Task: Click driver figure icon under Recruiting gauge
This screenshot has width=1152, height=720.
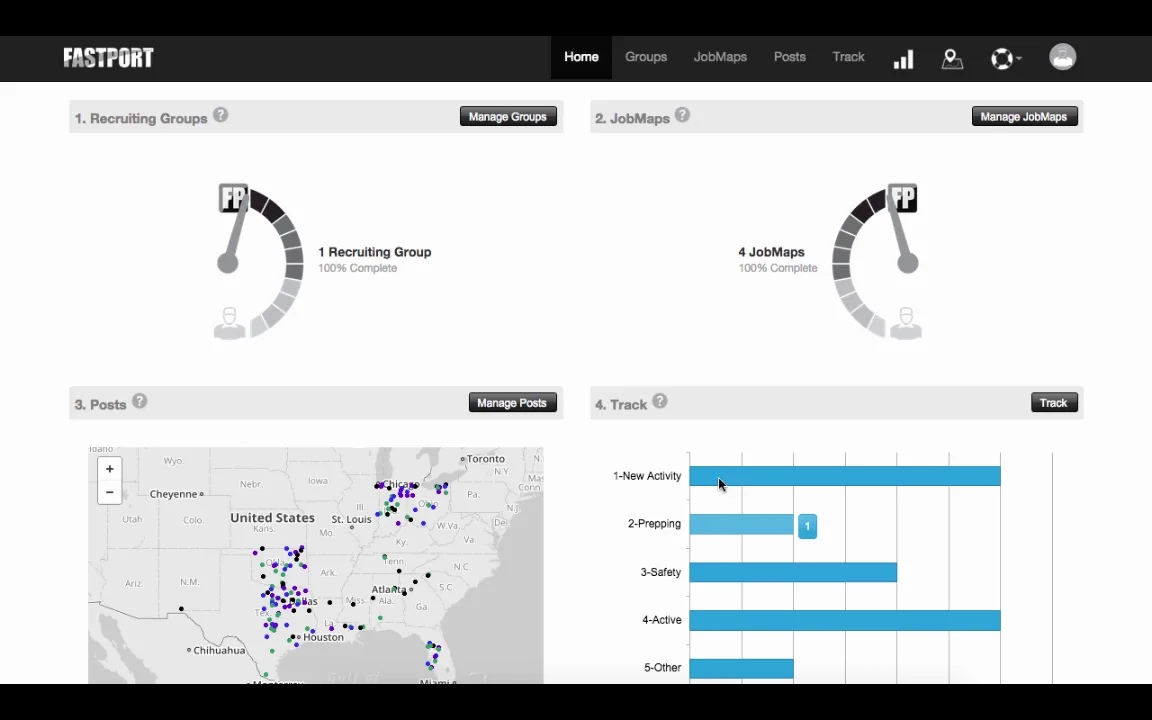Action: coord(229,323)
